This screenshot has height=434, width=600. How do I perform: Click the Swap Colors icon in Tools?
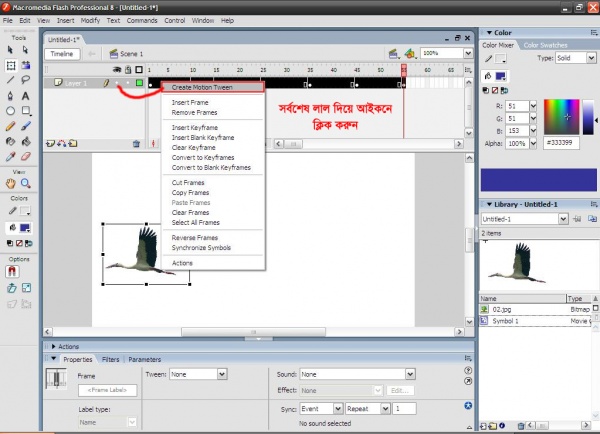(29, 243)
